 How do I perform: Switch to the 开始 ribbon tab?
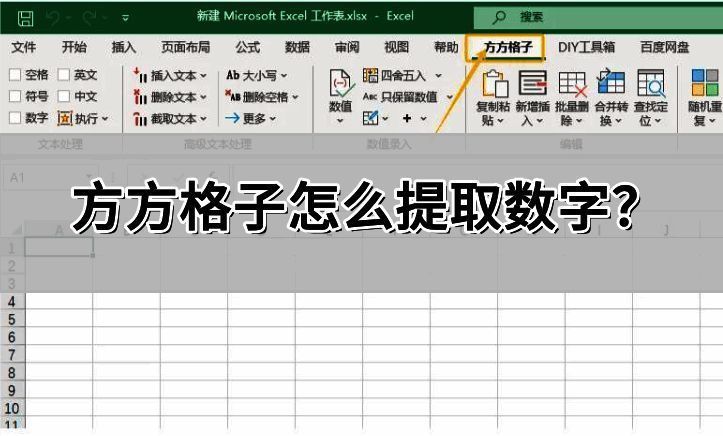point(74,47)
